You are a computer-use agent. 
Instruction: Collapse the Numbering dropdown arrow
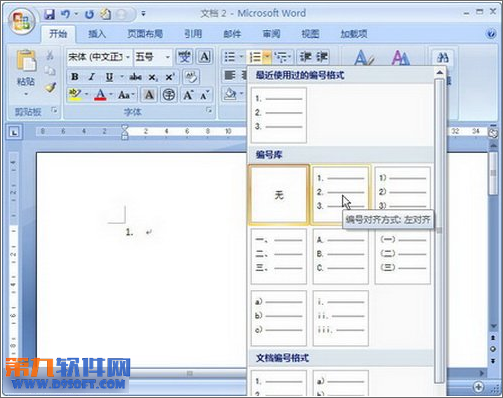(267, 57)
